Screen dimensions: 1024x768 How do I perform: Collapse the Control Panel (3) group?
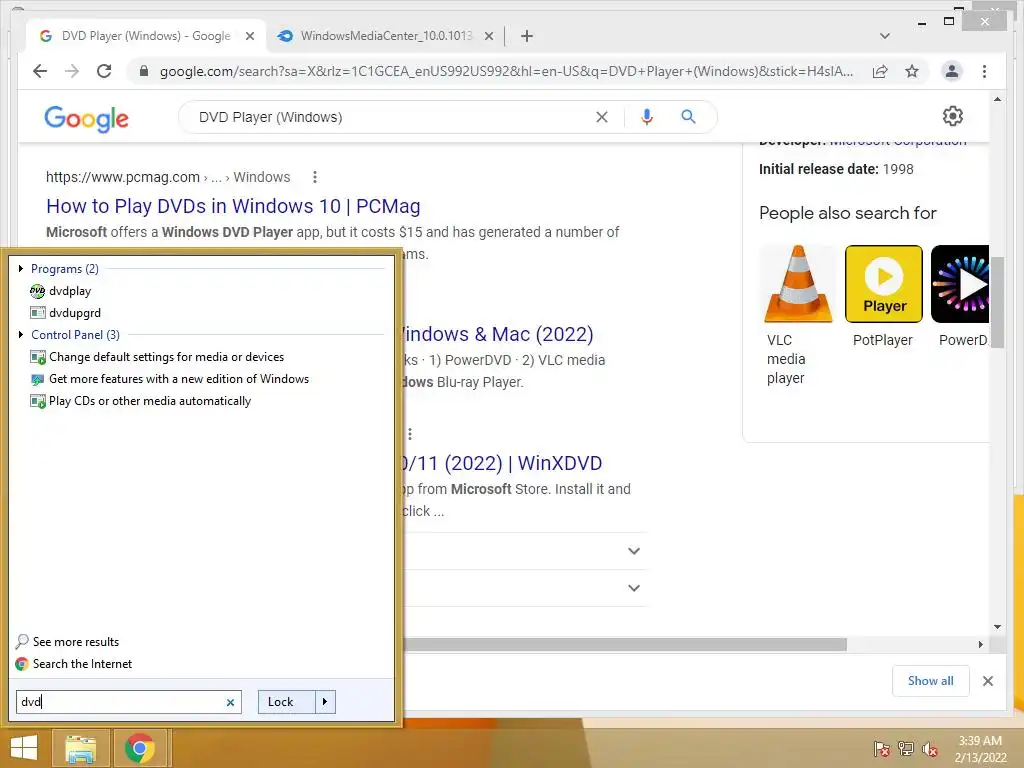pyautogui.click(x=21, y=334)
